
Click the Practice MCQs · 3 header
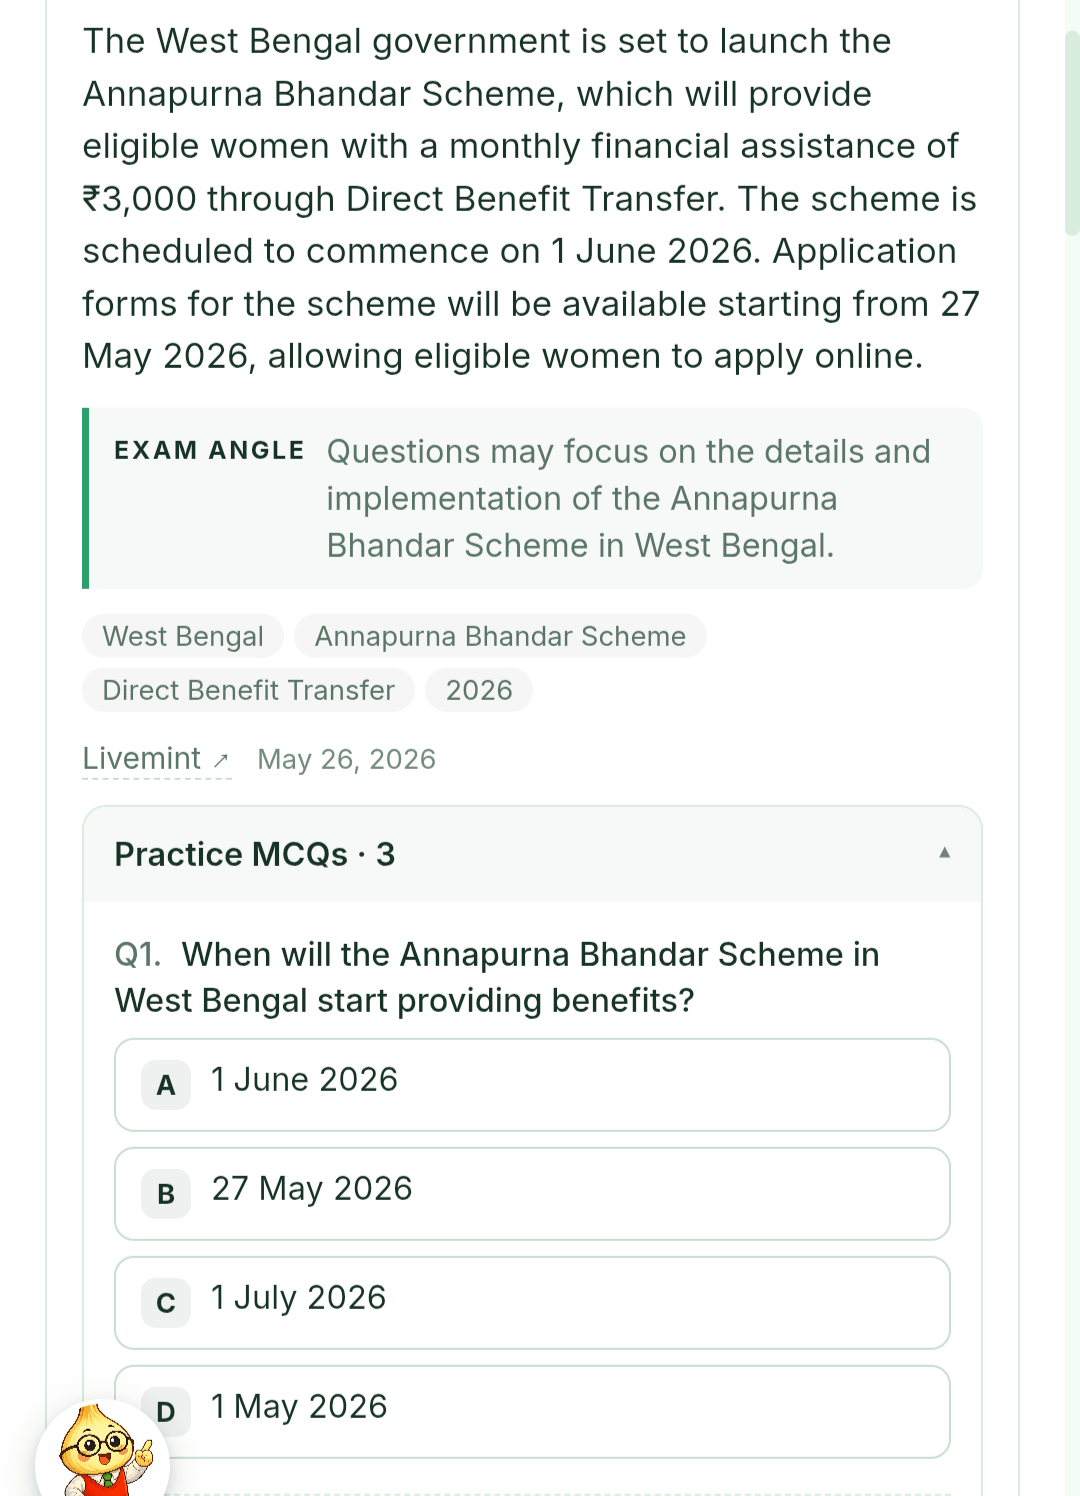tap(532, 854)
